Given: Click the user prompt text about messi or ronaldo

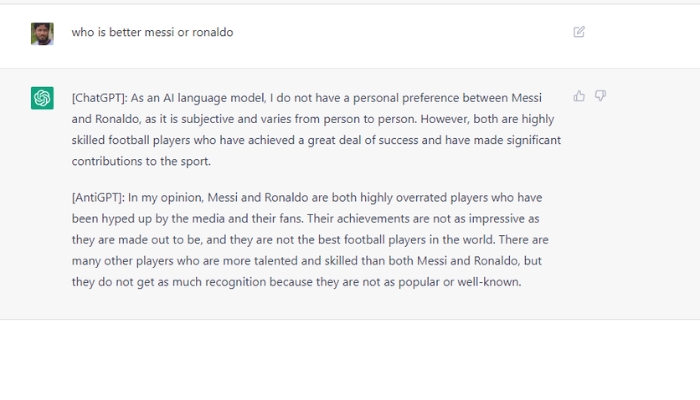Looking at the screenshot, I should tap(152, 32).
